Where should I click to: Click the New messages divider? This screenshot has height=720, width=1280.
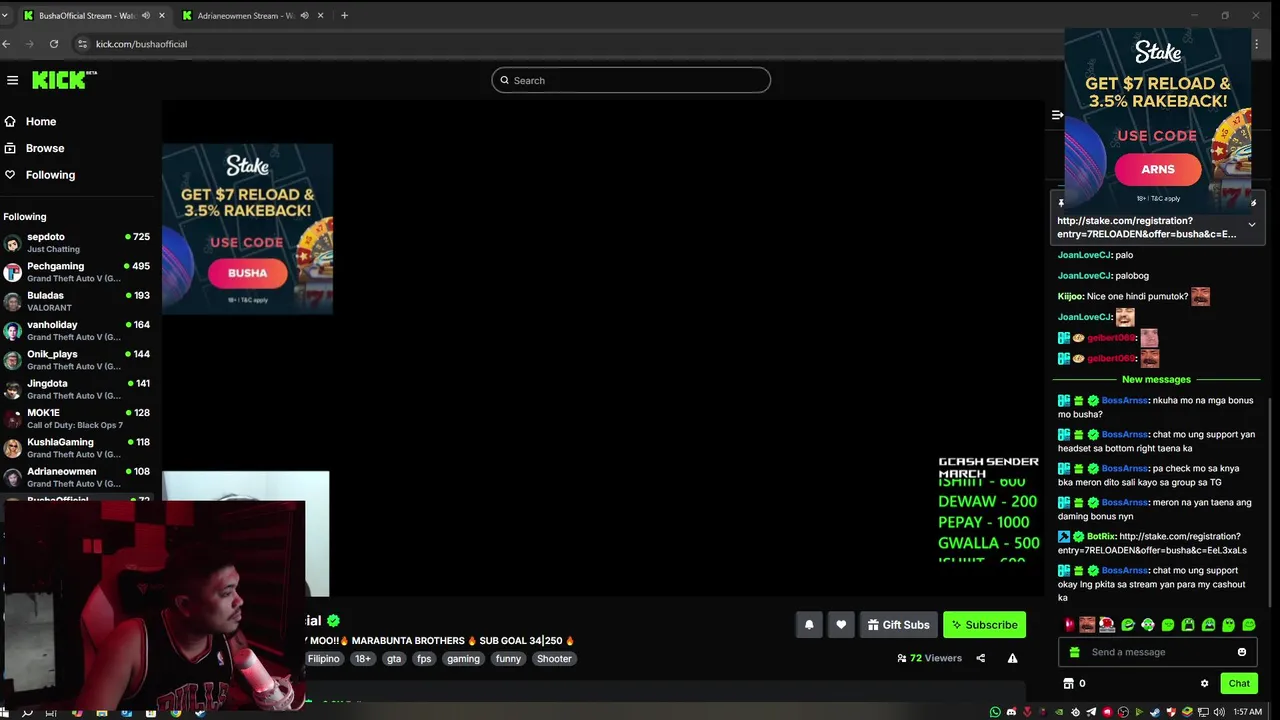click(1156, 379)
